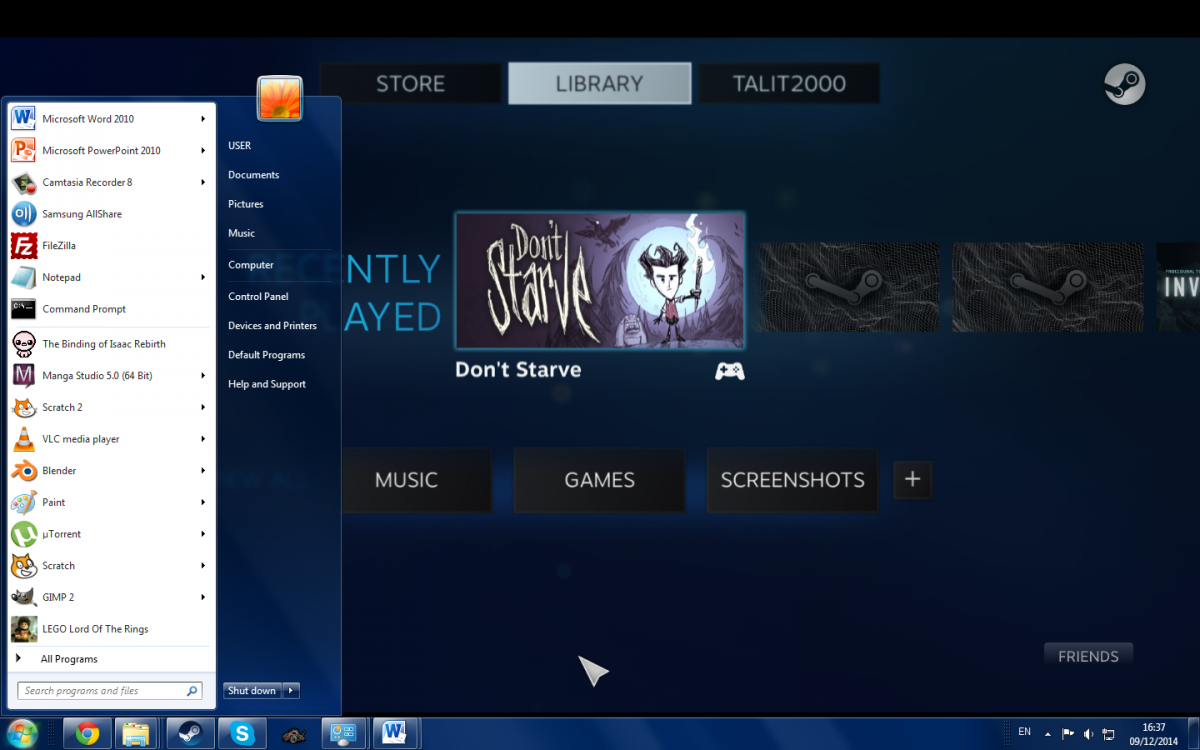Click the EN language indicator
Screen dimensions: 1200x750
click(1024, 732)
